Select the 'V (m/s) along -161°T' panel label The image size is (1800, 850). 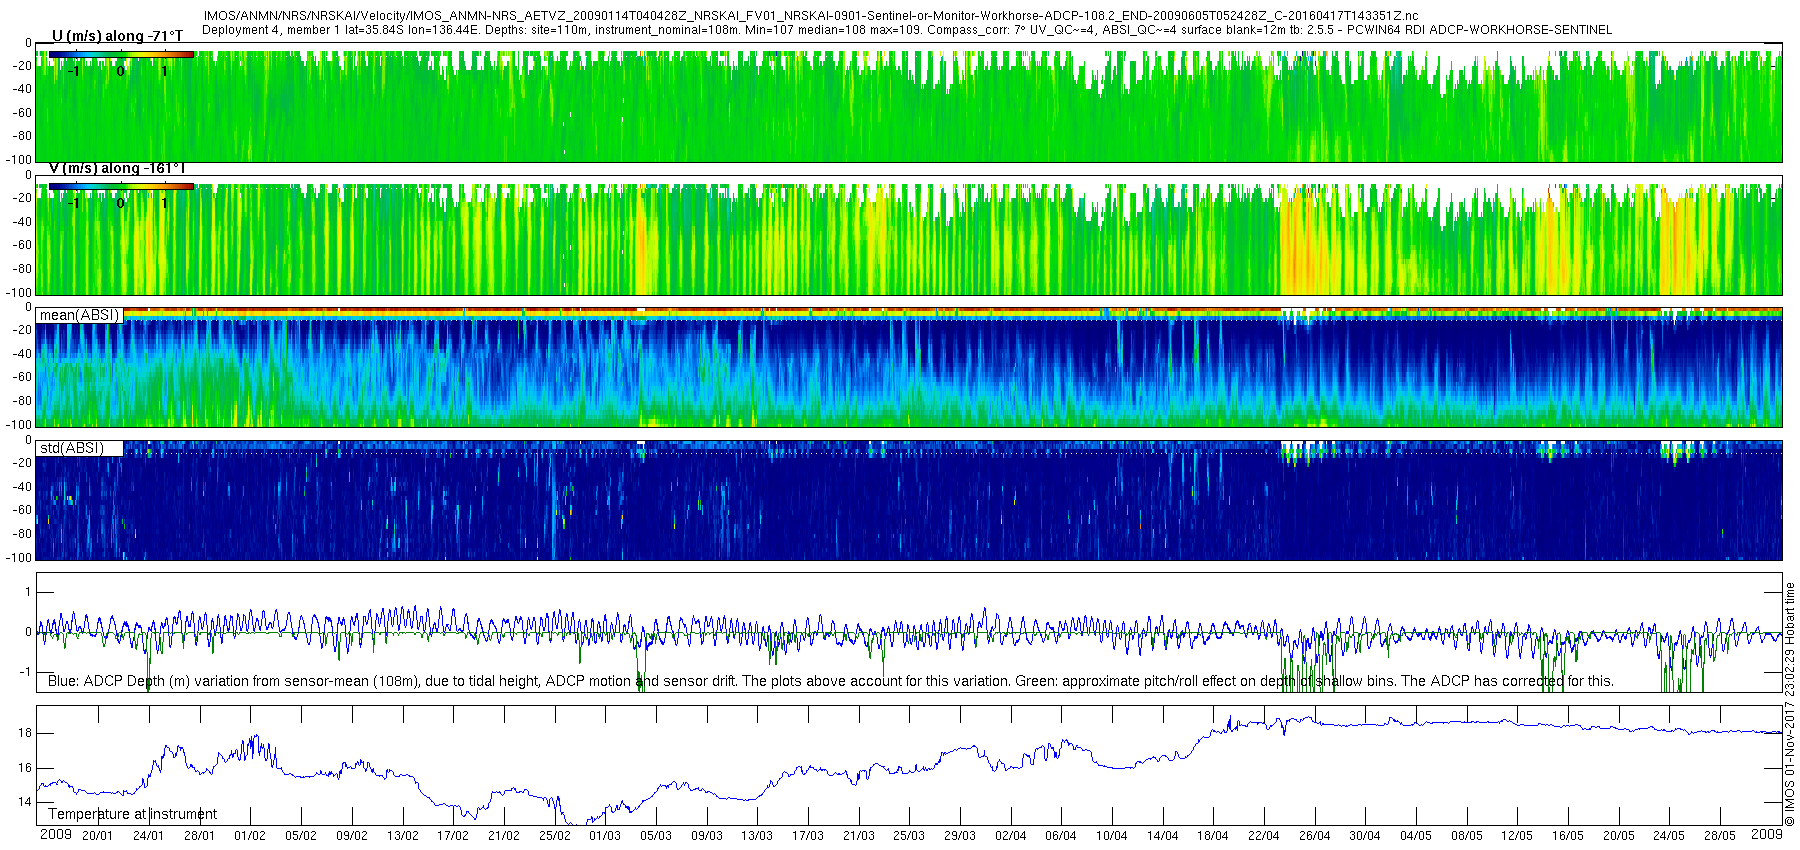pos(117,168)
